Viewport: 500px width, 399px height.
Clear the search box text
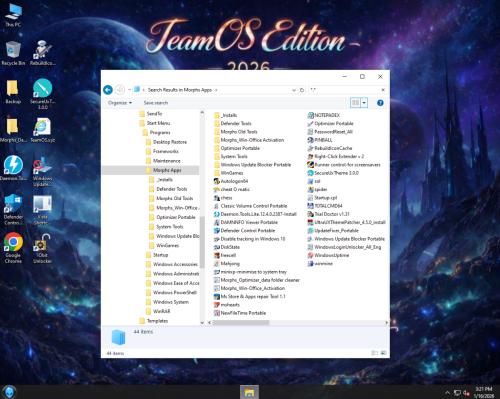pyautogui.click(x=383, y=90)
